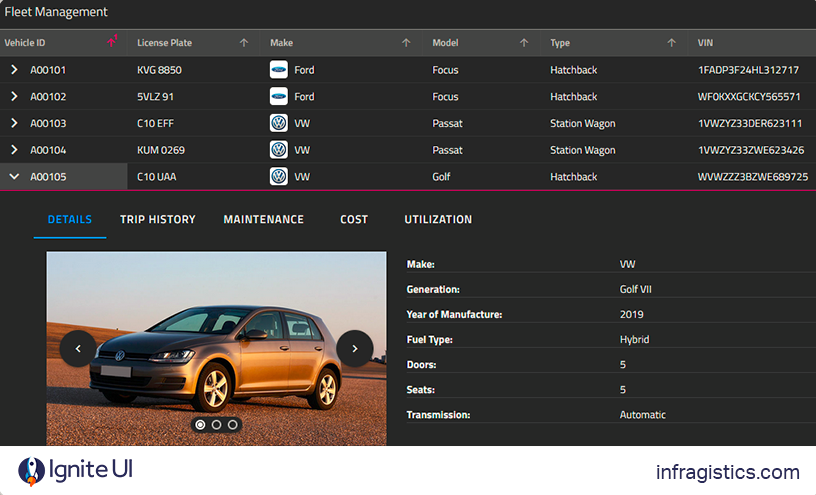816x495 pixels.
Task: Sort Model column arrow
Action: tap(524, 43)
